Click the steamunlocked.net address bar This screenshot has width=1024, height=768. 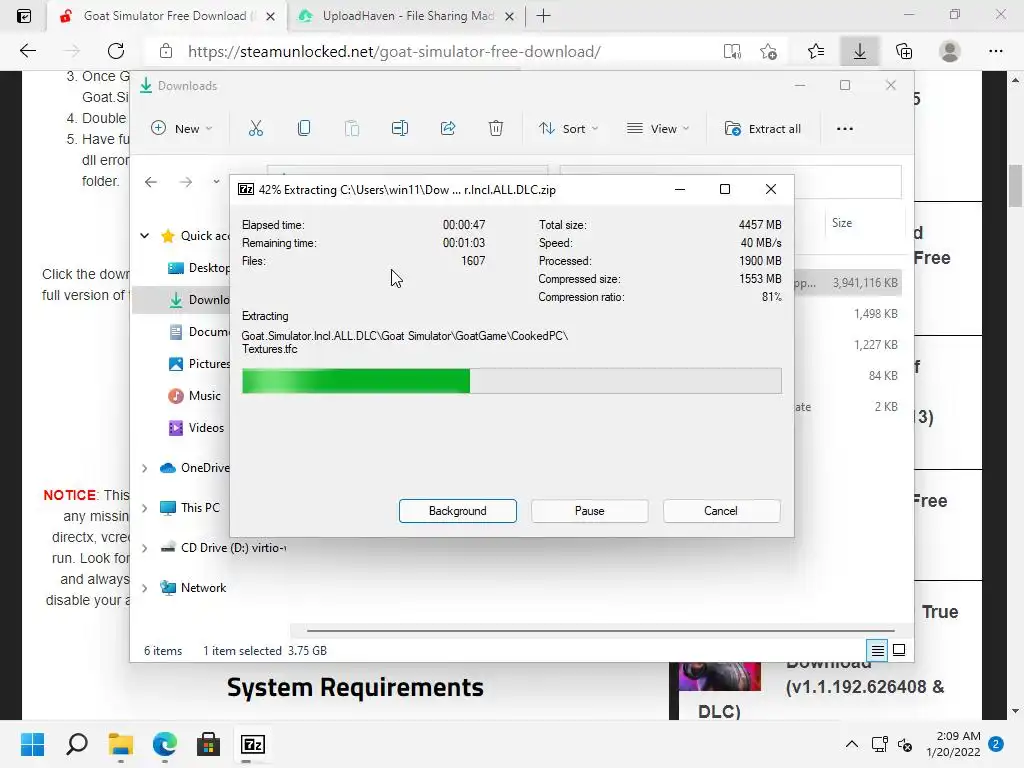coord(394,52)
